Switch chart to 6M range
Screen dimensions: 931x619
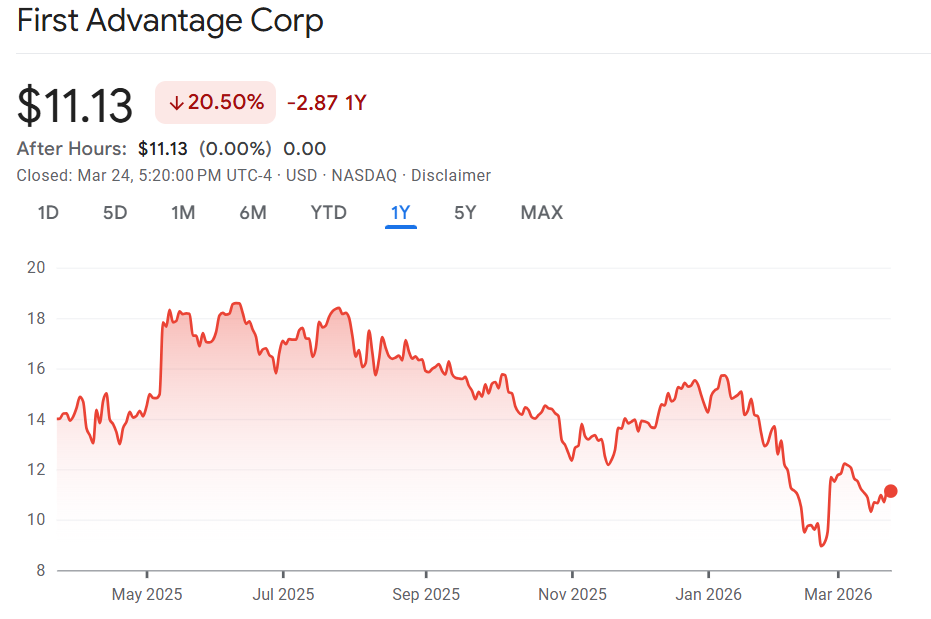coord(252,212)
